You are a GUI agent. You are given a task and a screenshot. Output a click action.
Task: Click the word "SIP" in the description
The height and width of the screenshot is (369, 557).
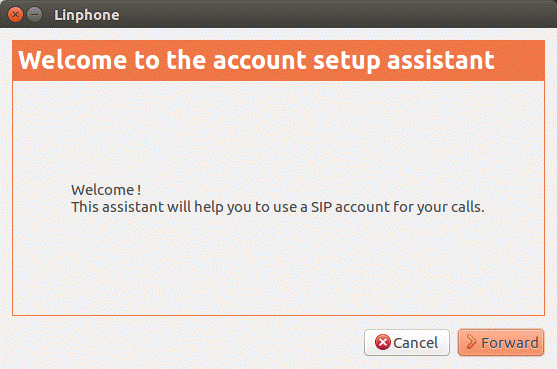point(321,207)
